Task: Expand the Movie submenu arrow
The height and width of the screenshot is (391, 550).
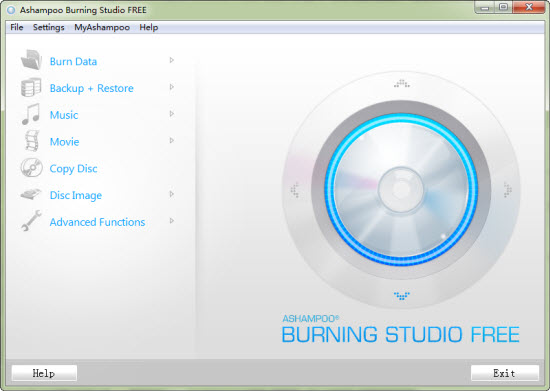Action: pos(172,140)
